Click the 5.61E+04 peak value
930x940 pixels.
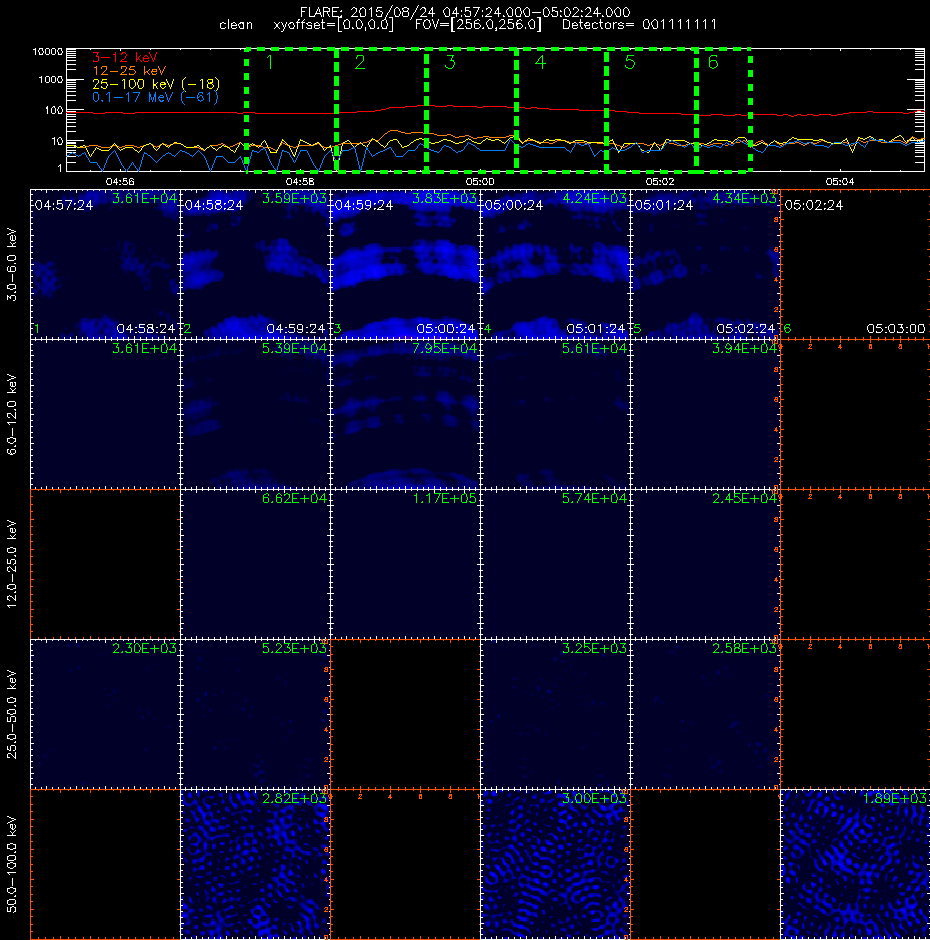coord(594,348)
